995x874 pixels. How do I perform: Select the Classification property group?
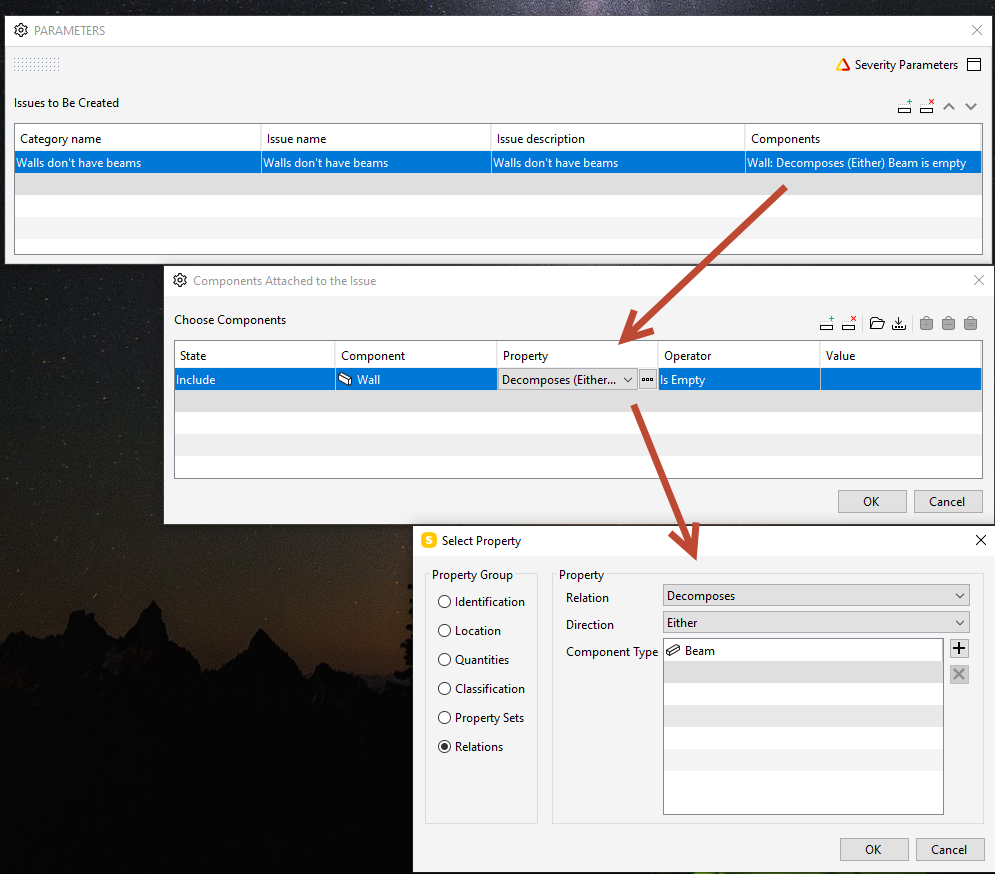pos(482,689)
